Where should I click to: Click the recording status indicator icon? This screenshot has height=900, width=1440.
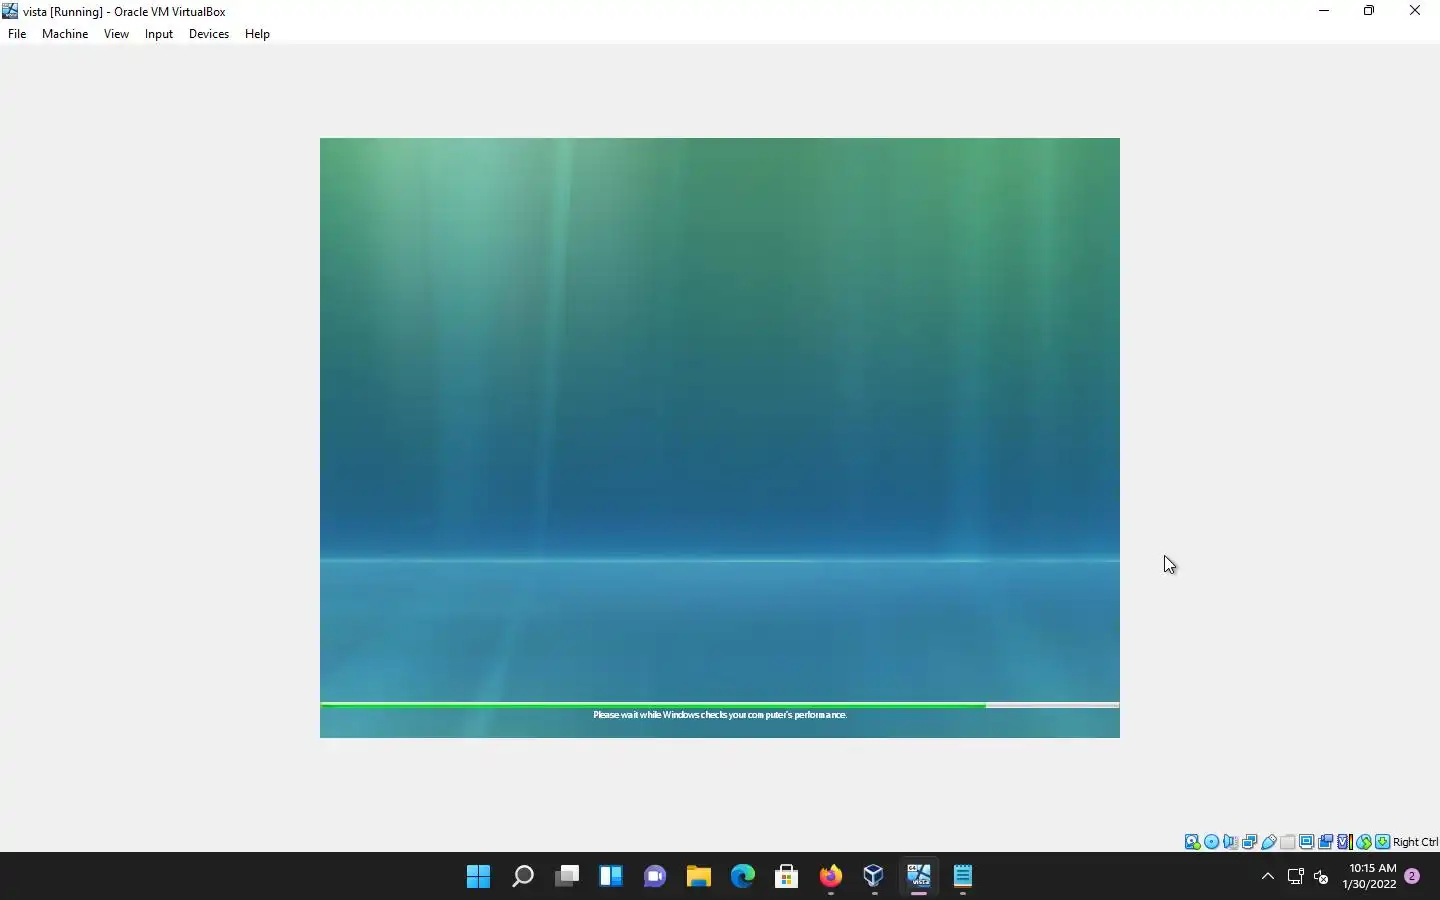(x=1325, y=842)
